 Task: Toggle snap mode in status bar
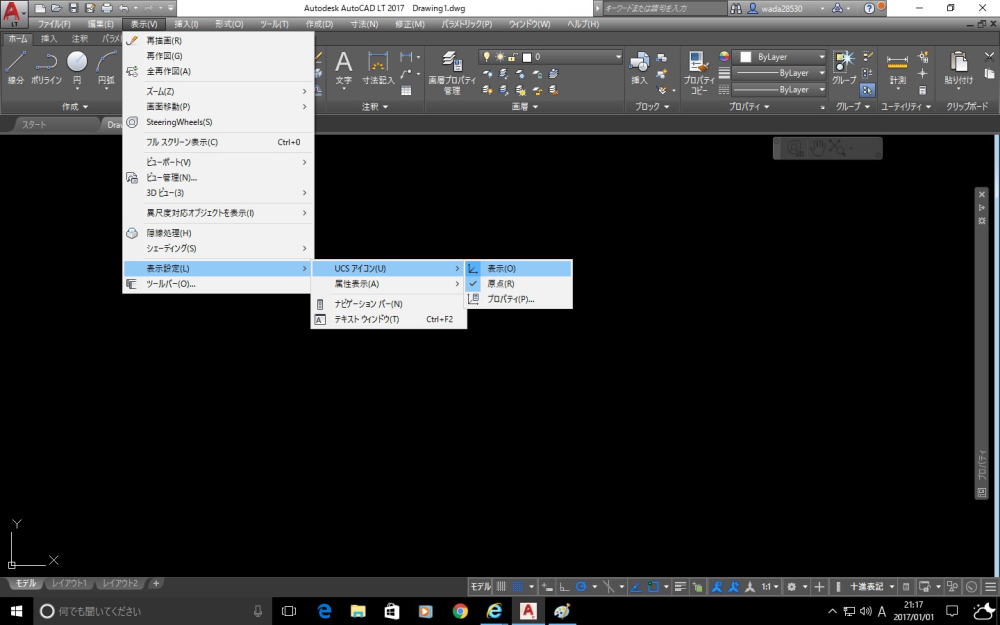click(518, 587)
